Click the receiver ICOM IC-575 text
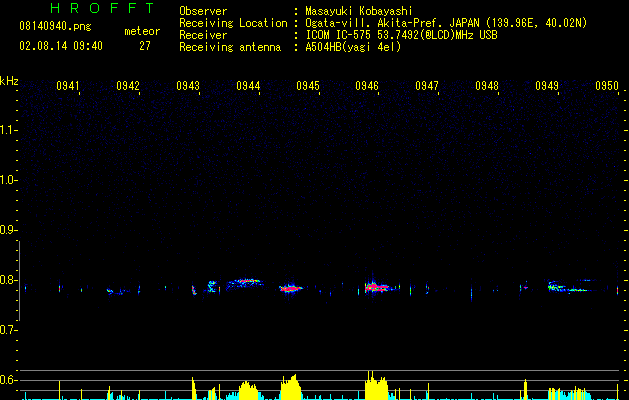629x400 pixels. [401, 35]
